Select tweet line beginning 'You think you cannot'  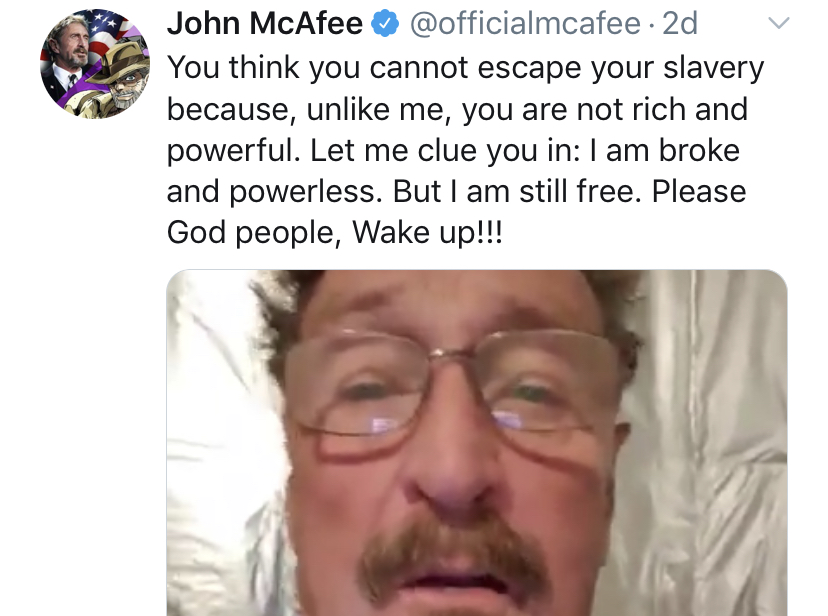465,69
